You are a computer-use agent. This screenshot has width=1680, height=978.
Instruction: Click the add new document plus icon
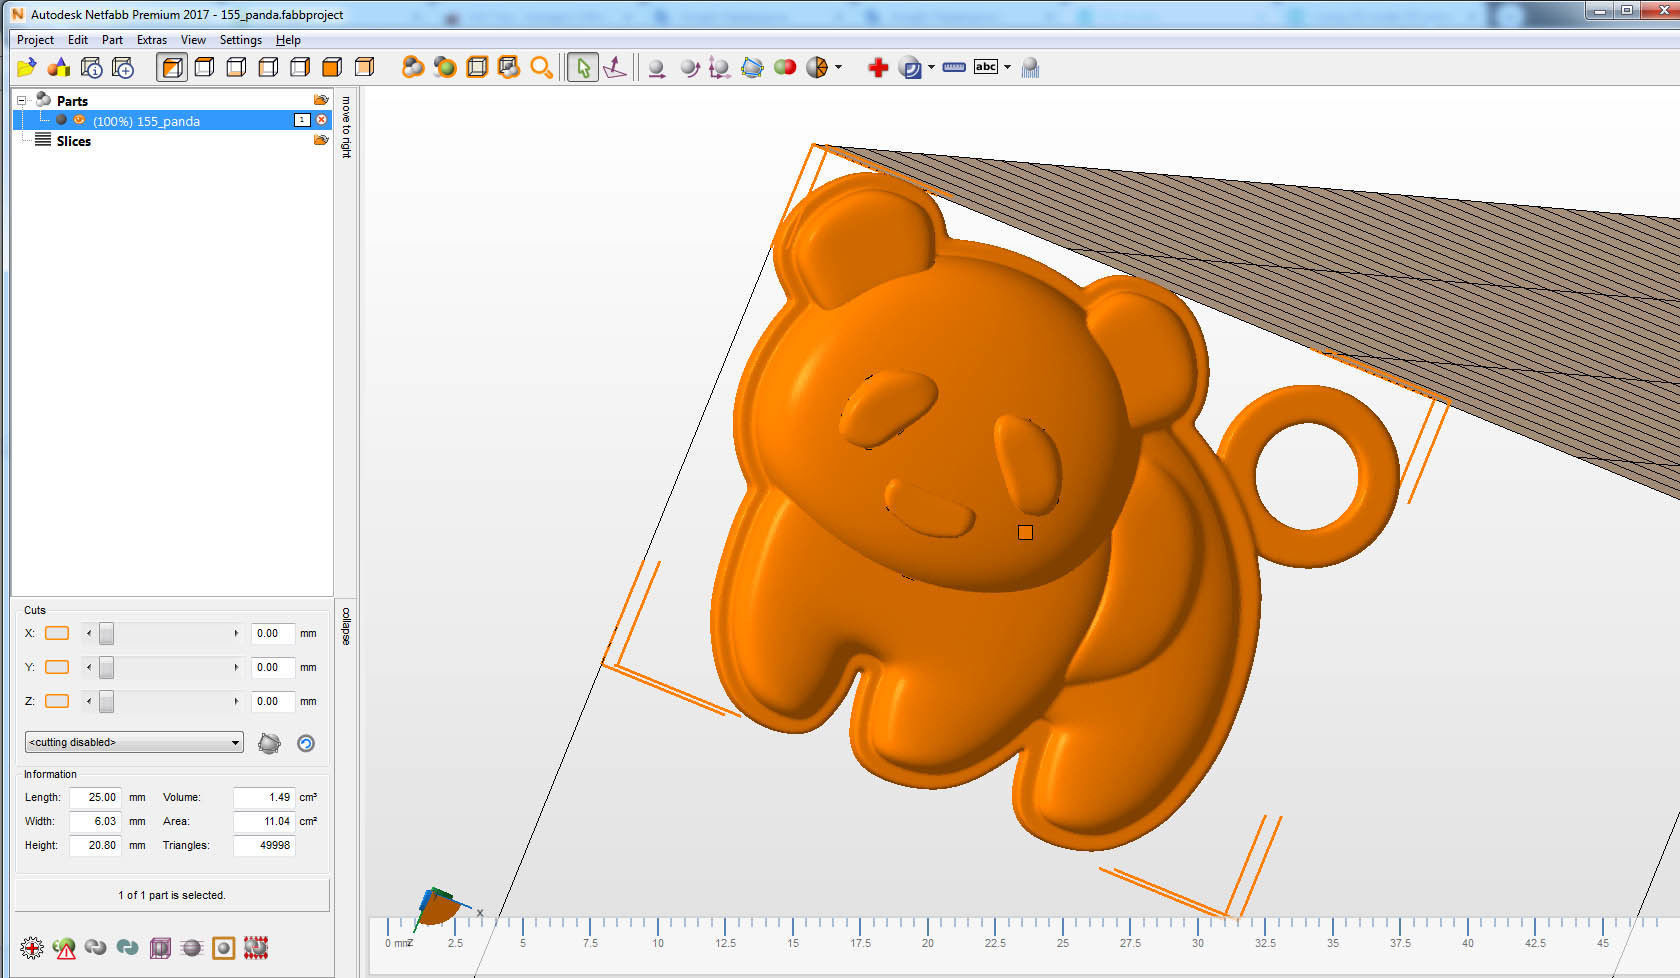(x=123, y=67)
